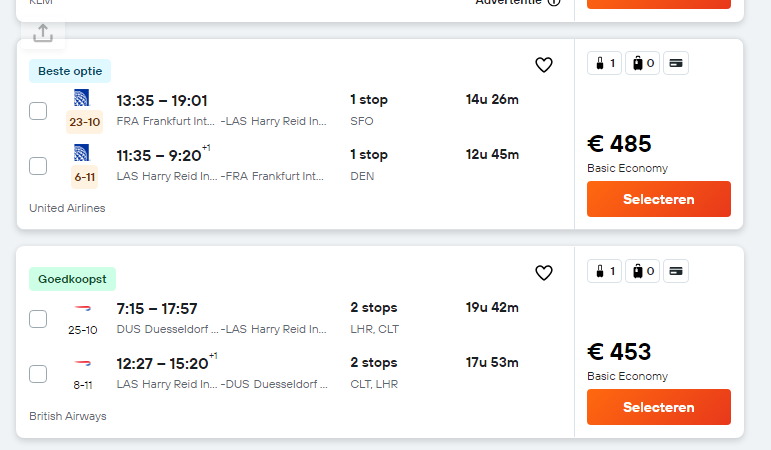Click the "Beste optie" label
Viewport: 771px width, 450px height.
[x=69, y=71]
